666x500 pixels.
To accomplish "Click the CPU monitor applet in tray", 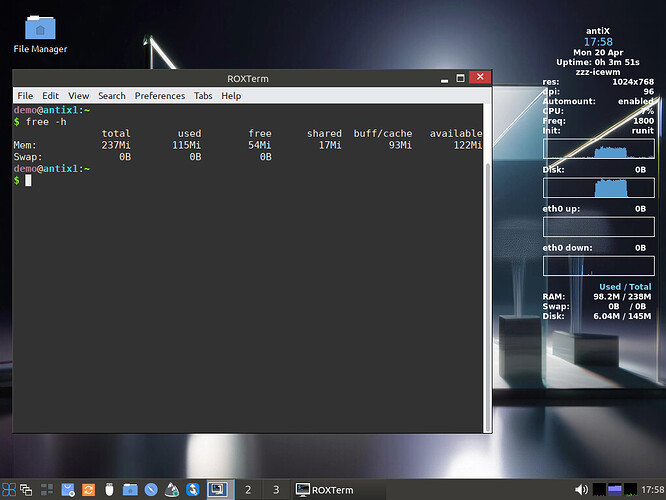I will tap(630, 490).
